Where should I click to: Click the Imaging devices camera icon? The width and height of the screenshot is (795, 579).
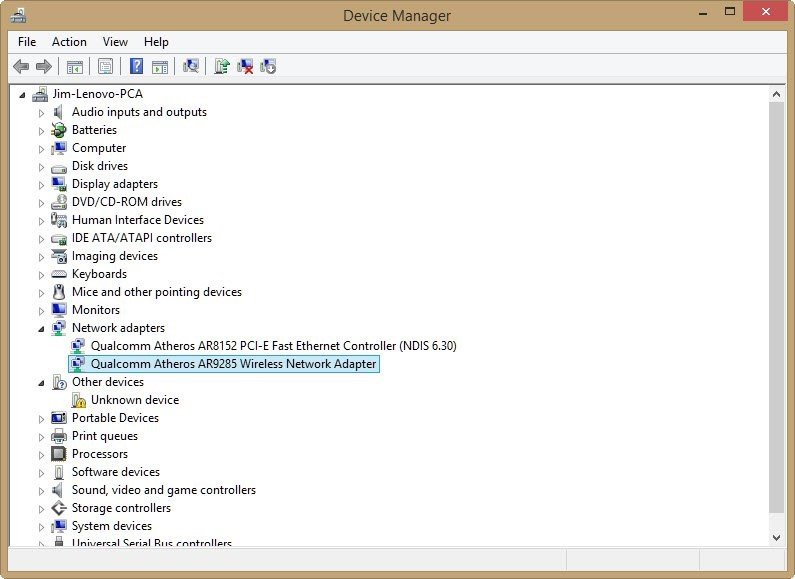click(59, 256)
